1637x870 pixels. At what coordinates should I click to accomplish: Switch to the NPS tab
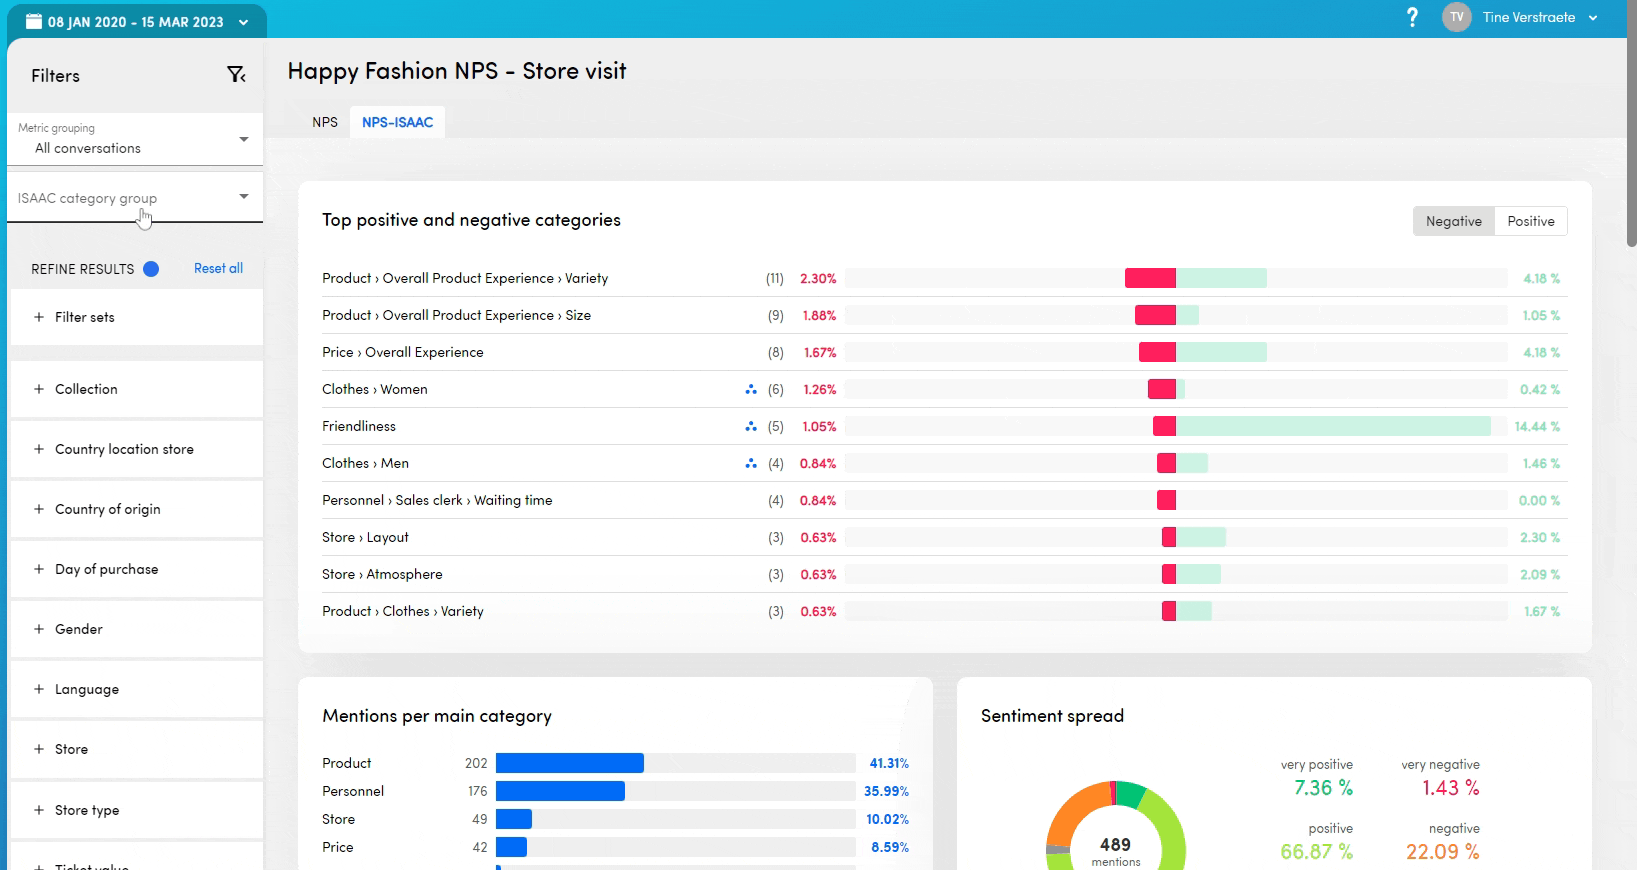point(325,122)
